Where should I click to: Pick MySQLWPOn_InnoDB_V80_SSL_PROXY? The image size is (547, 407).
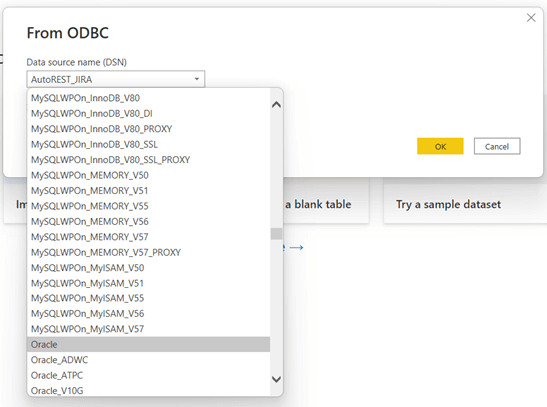pos(148,159)
